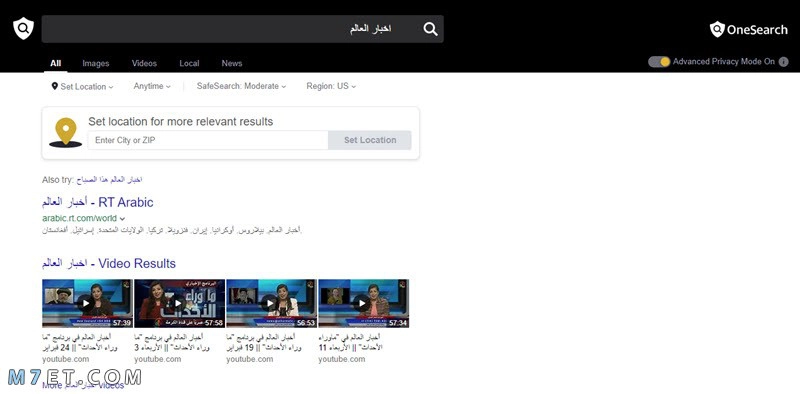Open the Advanced Privacy Mode info icon
The height and width of the screenshot is (394, 800).
[x=784, y=62]
